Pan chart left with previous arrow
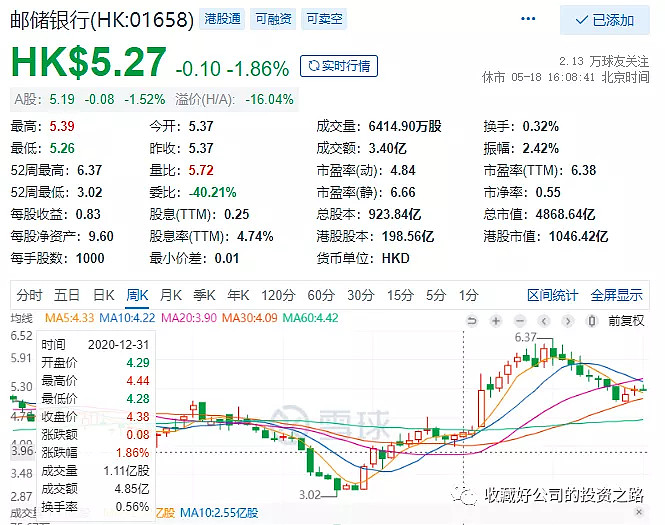Image resolution: width=665 pixels, height=525 pixels. point(545,321)
